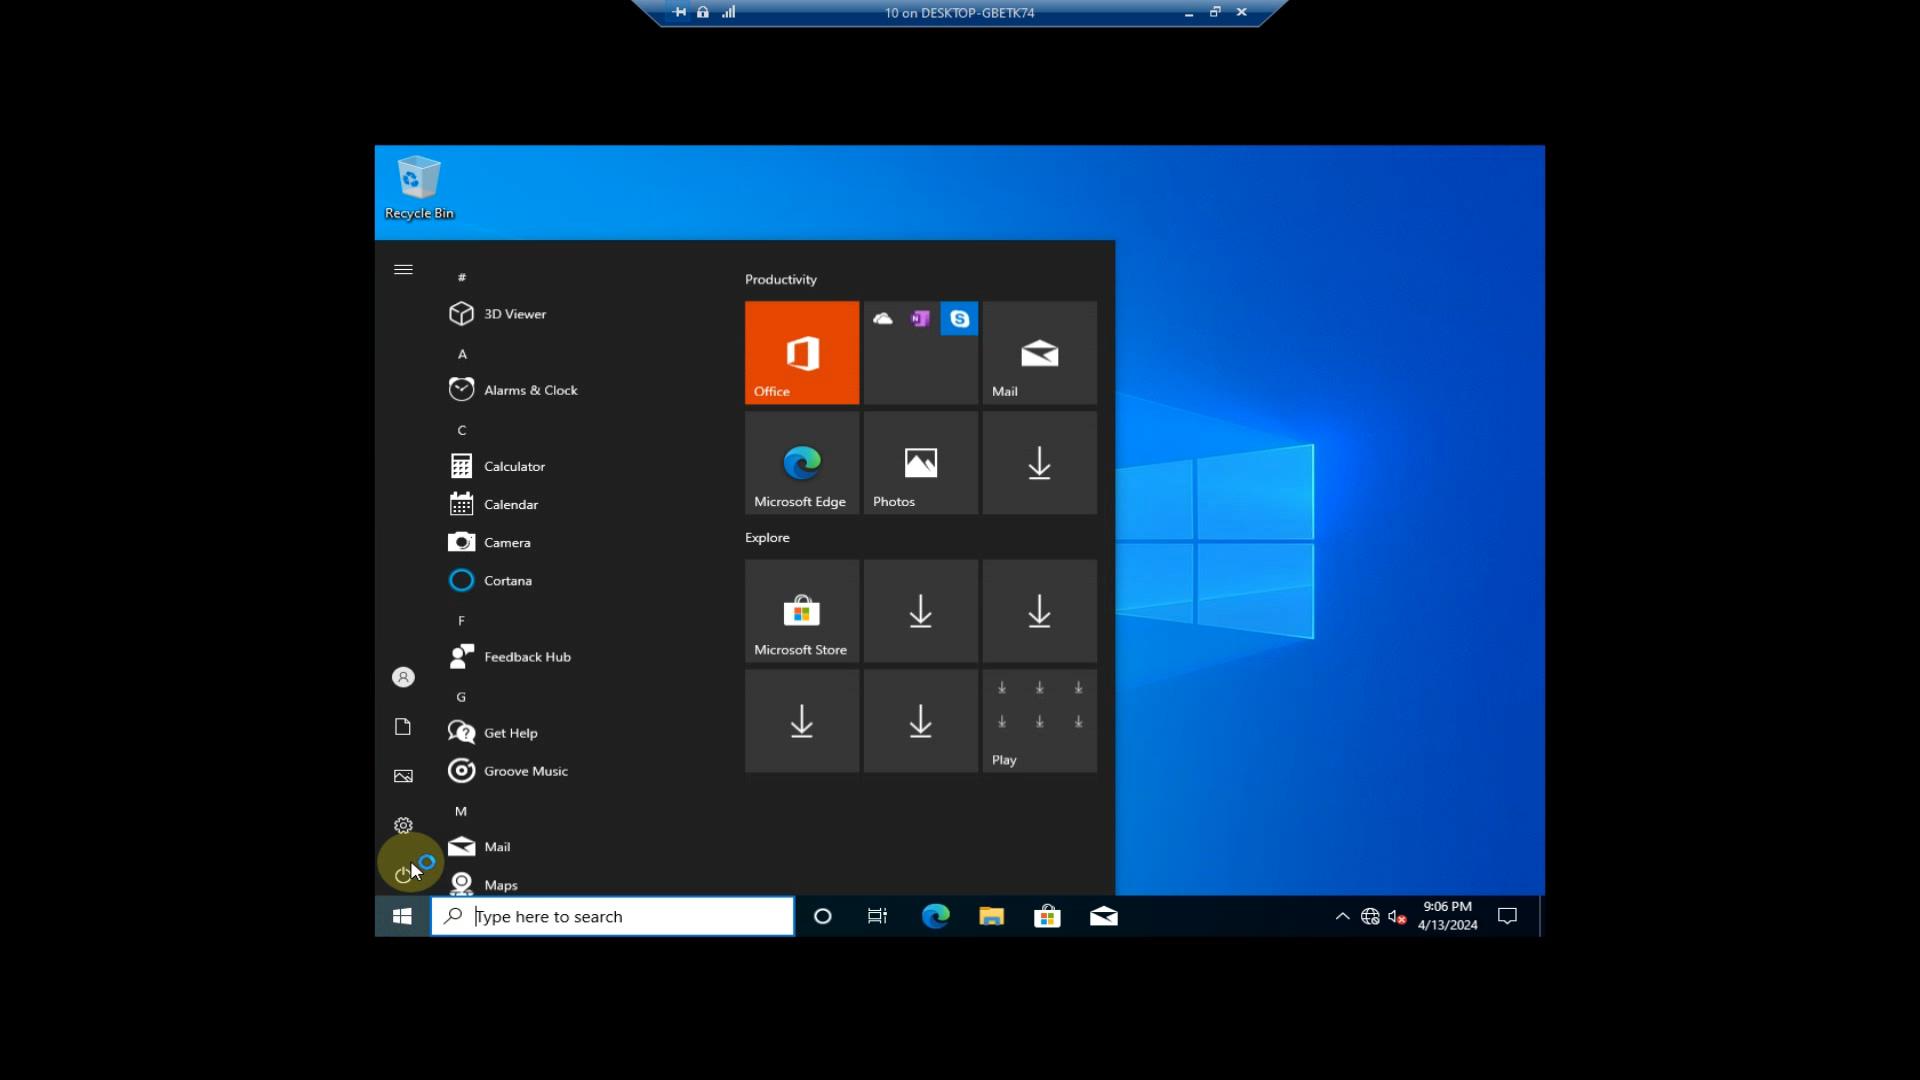
Task: Jump via the letter G header
Action: point(461,697)
